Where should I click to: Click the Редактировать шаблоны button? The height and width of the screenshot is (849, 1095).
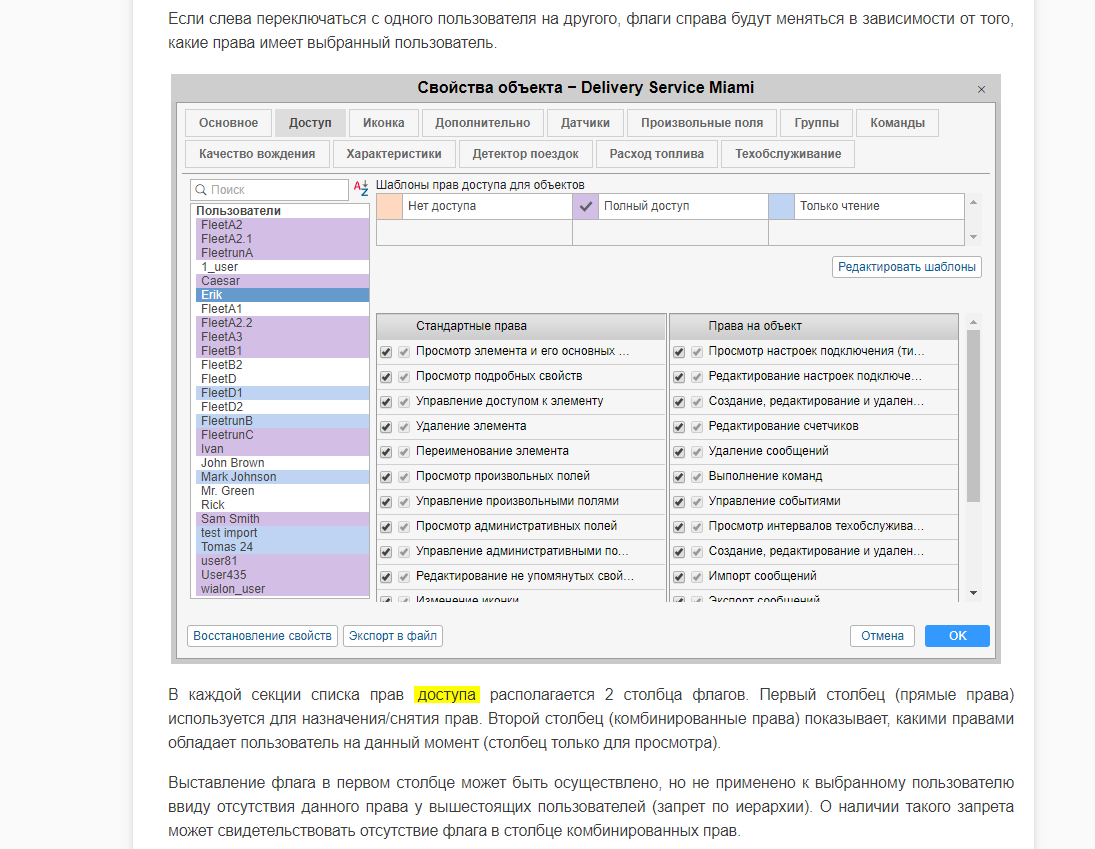pos(906,267)
